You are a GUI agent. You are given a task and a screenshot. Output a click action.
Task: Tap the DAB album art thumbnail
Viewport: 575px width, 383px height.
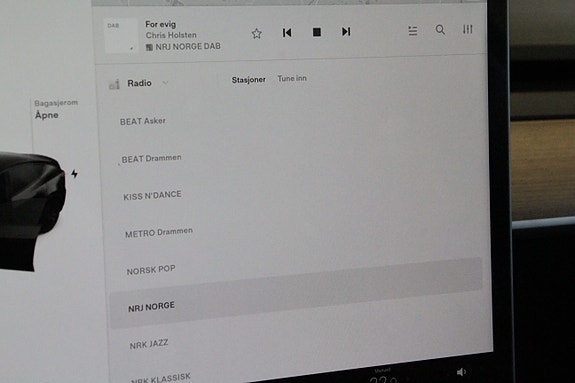121,36
